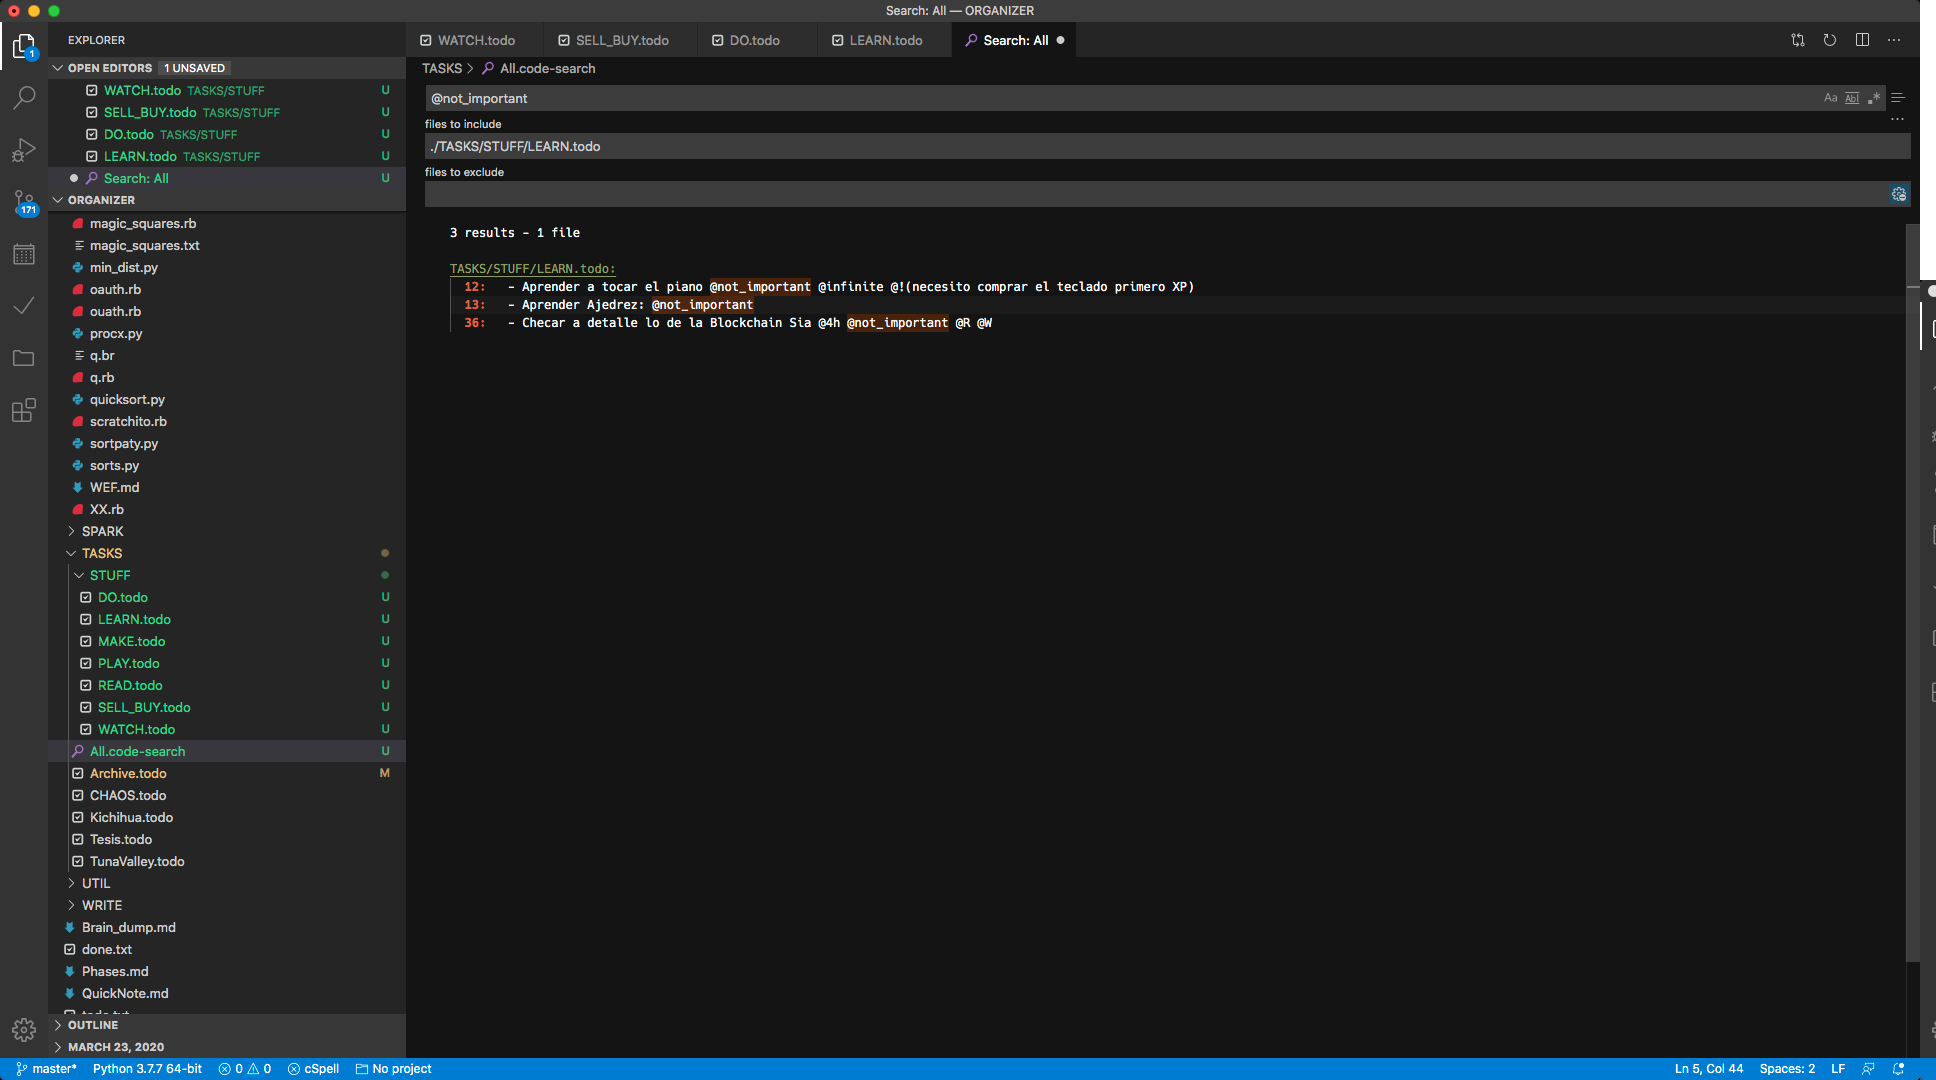Open cSpell in the status bar
The image size is (1936, 1080).
coord(313,1068)
